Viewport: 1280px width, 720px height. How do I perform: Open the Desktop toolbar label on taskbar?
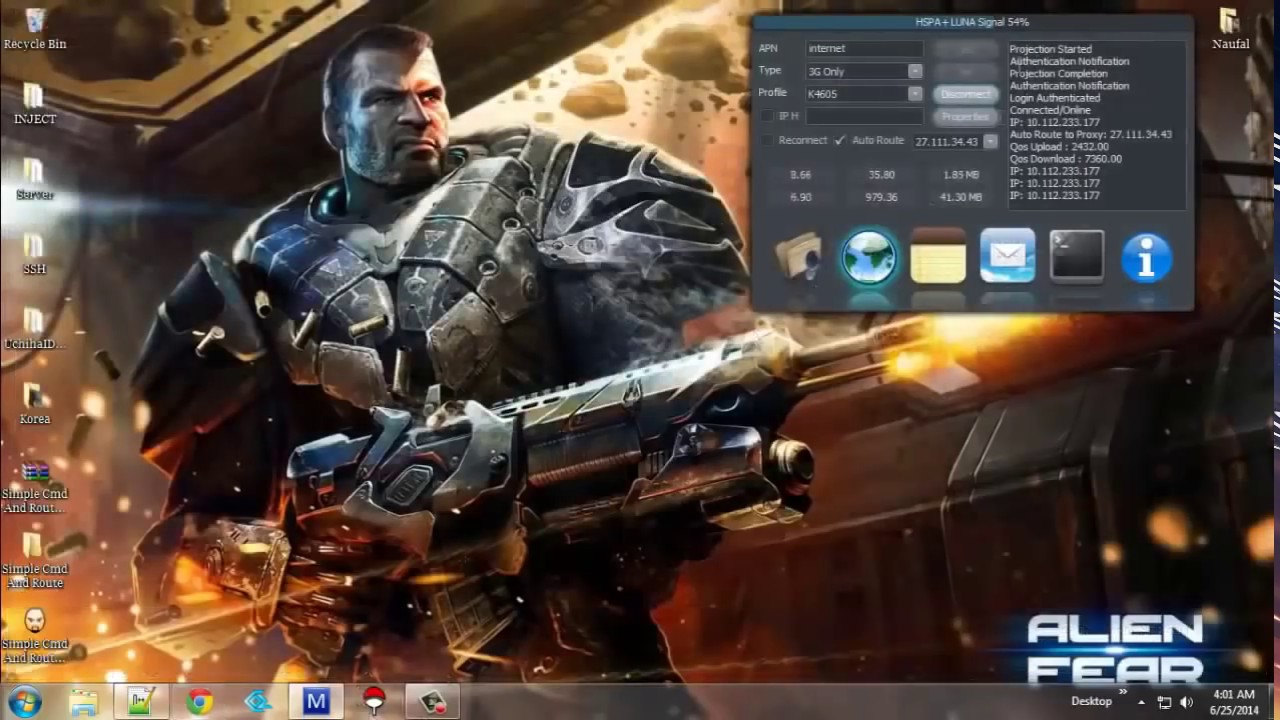tap(1092, 702)
